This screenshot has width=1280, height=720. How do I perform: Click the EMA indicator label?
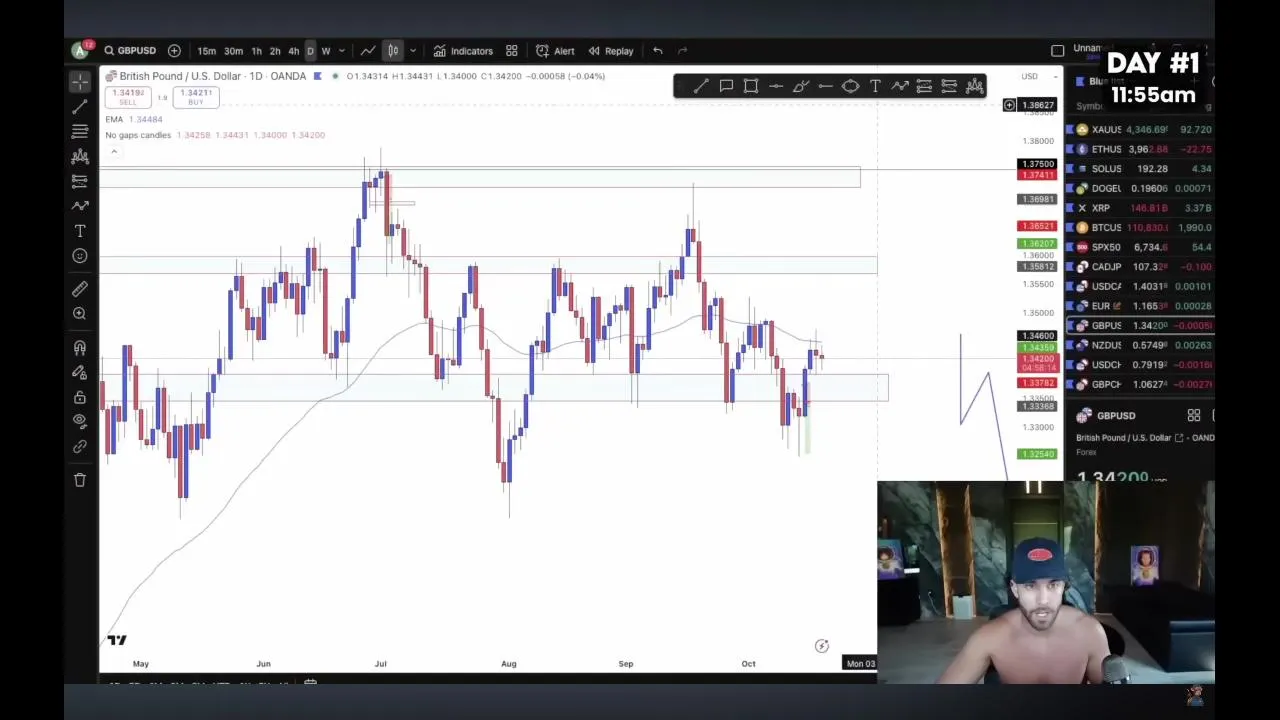(114, 119)
